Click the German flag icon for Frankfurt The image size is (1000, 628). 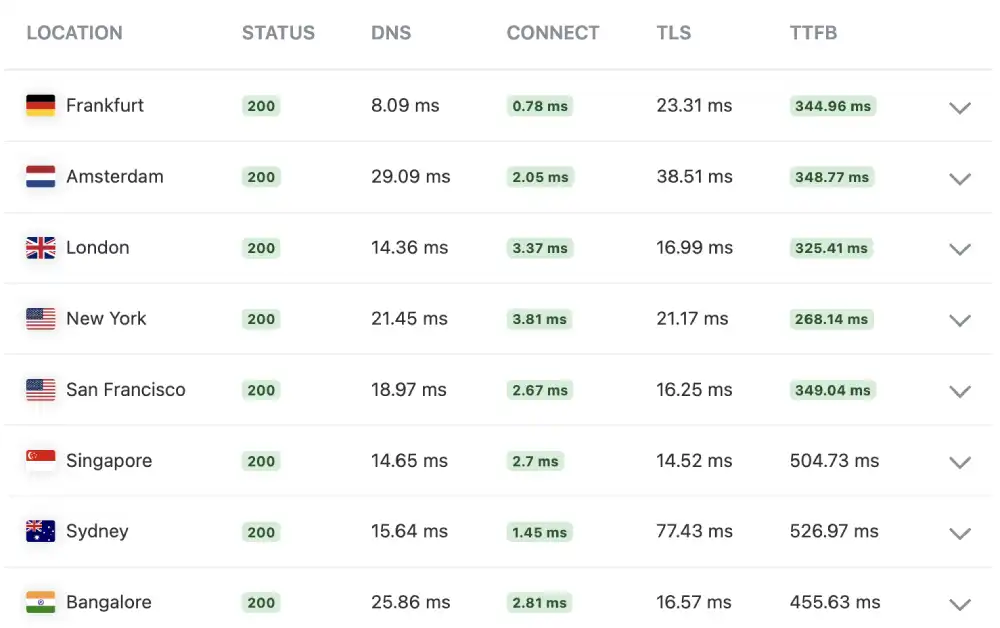pyautogui.click(x=40, y=105)
